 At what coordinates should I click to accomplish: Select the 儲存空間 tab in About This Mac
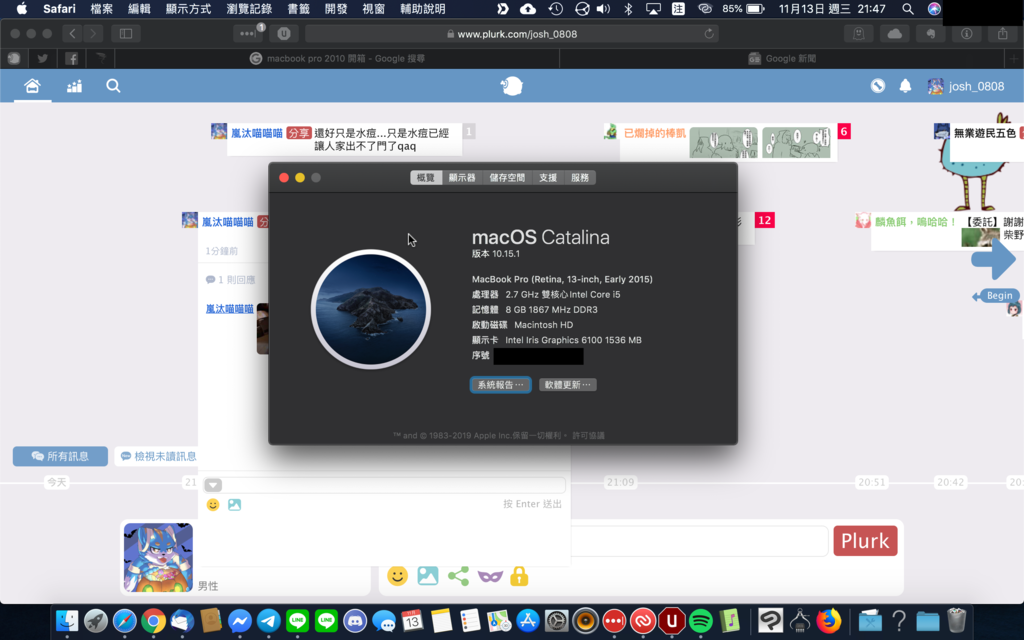tap(507, 177)
